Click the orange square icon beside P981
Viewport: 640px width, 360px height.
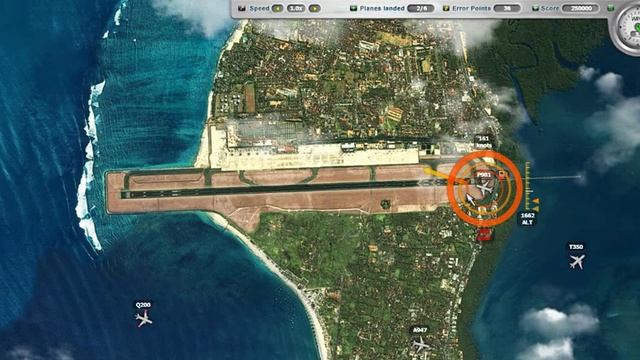click(502, 176)
